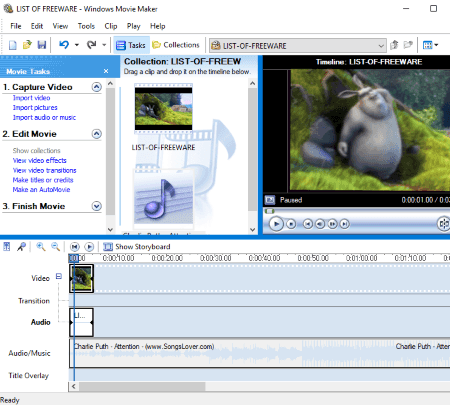Jump forward to the next clip in monitor
This screenshot has width=450, height=405.
345,224
